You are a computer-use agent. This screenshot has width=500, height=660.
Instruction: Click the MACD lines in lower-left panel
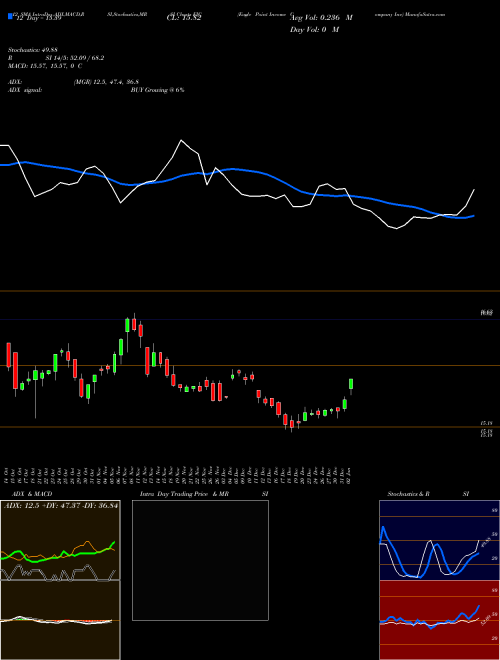56,620
